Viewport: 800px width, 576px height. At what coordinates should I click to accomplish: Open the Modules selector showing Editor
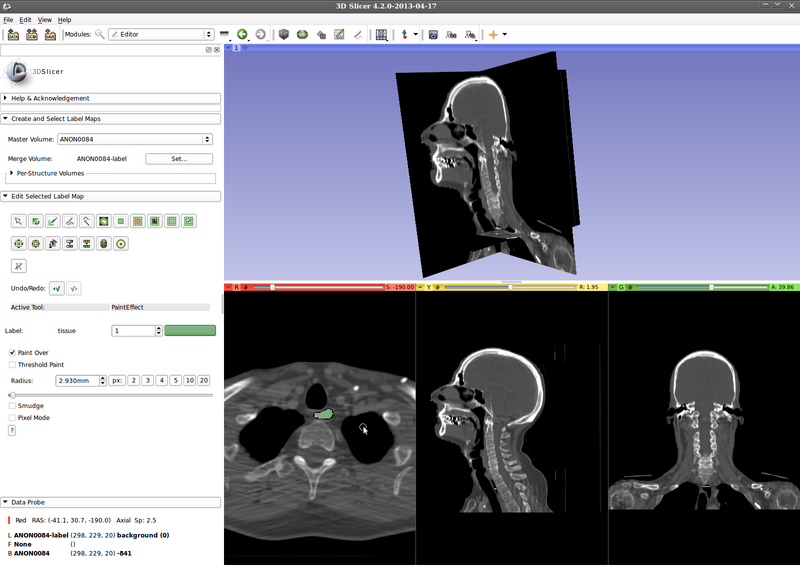click(x=160, y=34)
